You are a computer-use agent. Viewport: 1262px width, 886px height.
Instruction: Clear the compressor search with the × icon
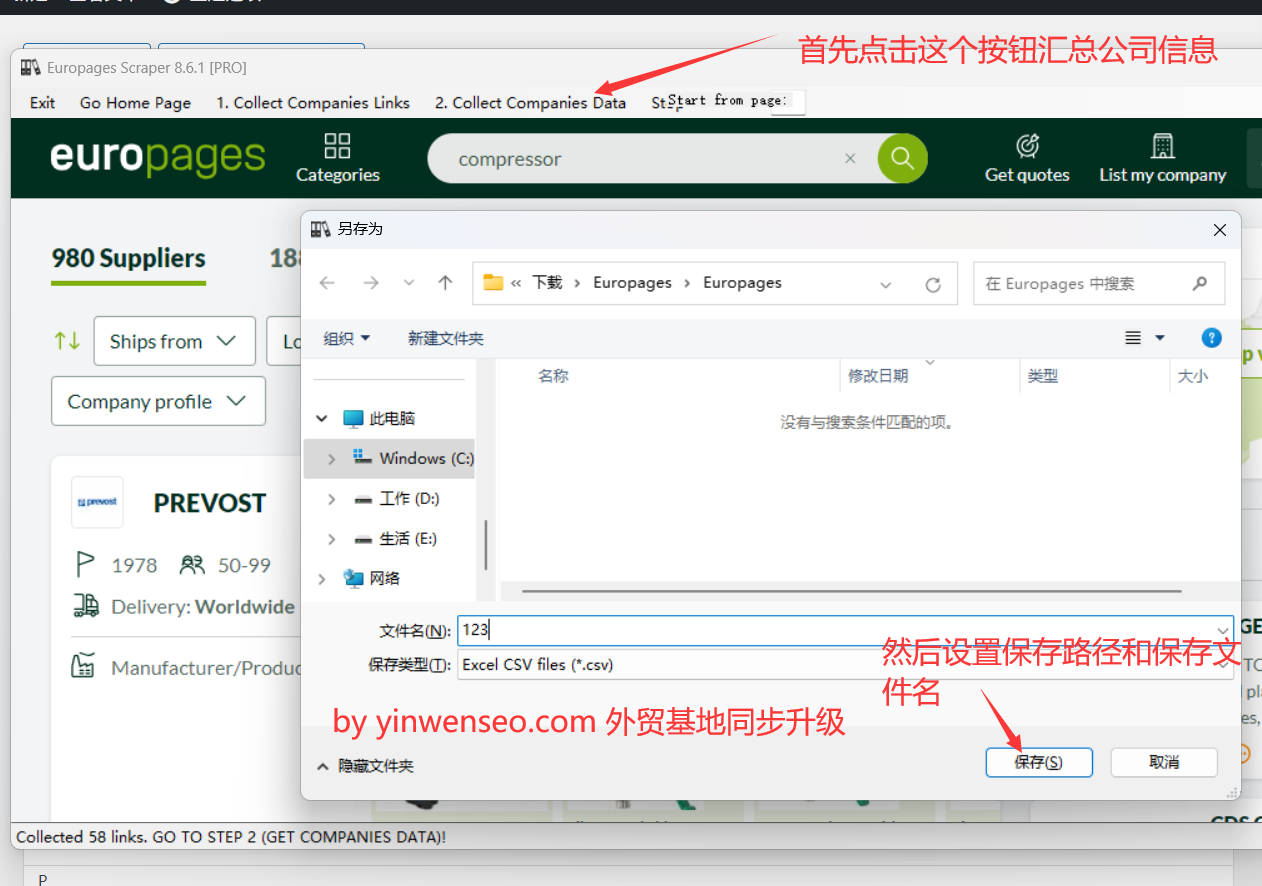click(x=850, y=158)
